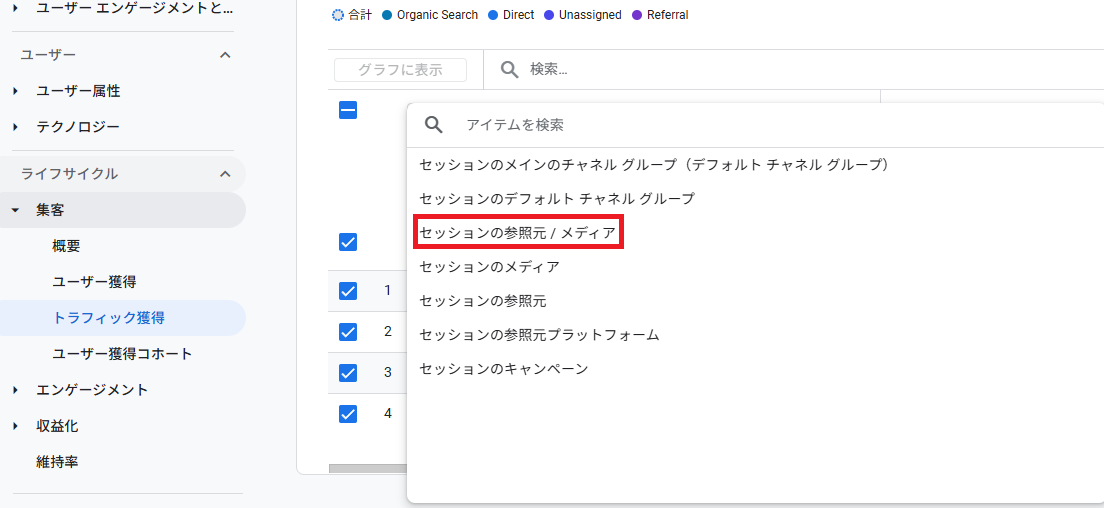Collapse the ライフサイクル section chevron

coord(225,173)
